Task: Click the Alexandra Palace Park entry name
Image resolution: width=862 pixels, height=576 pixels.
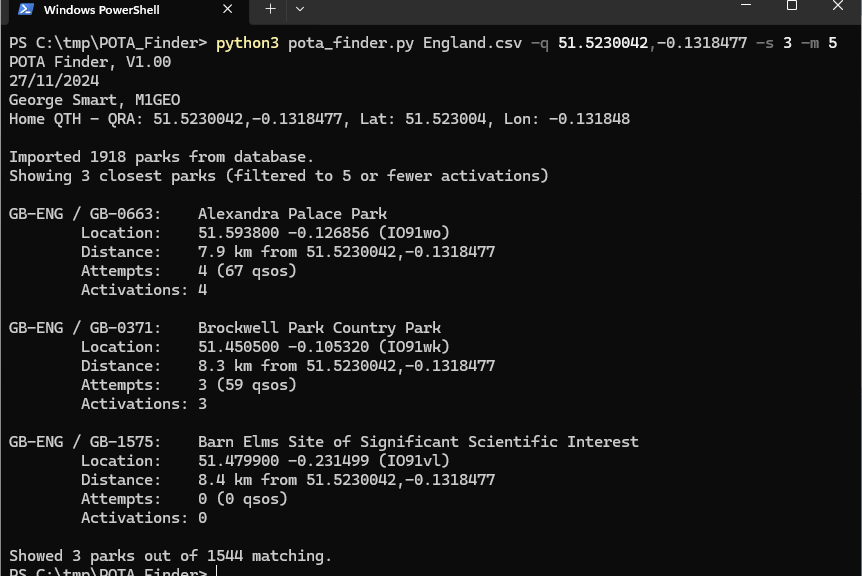Action: tap(292, 214)
